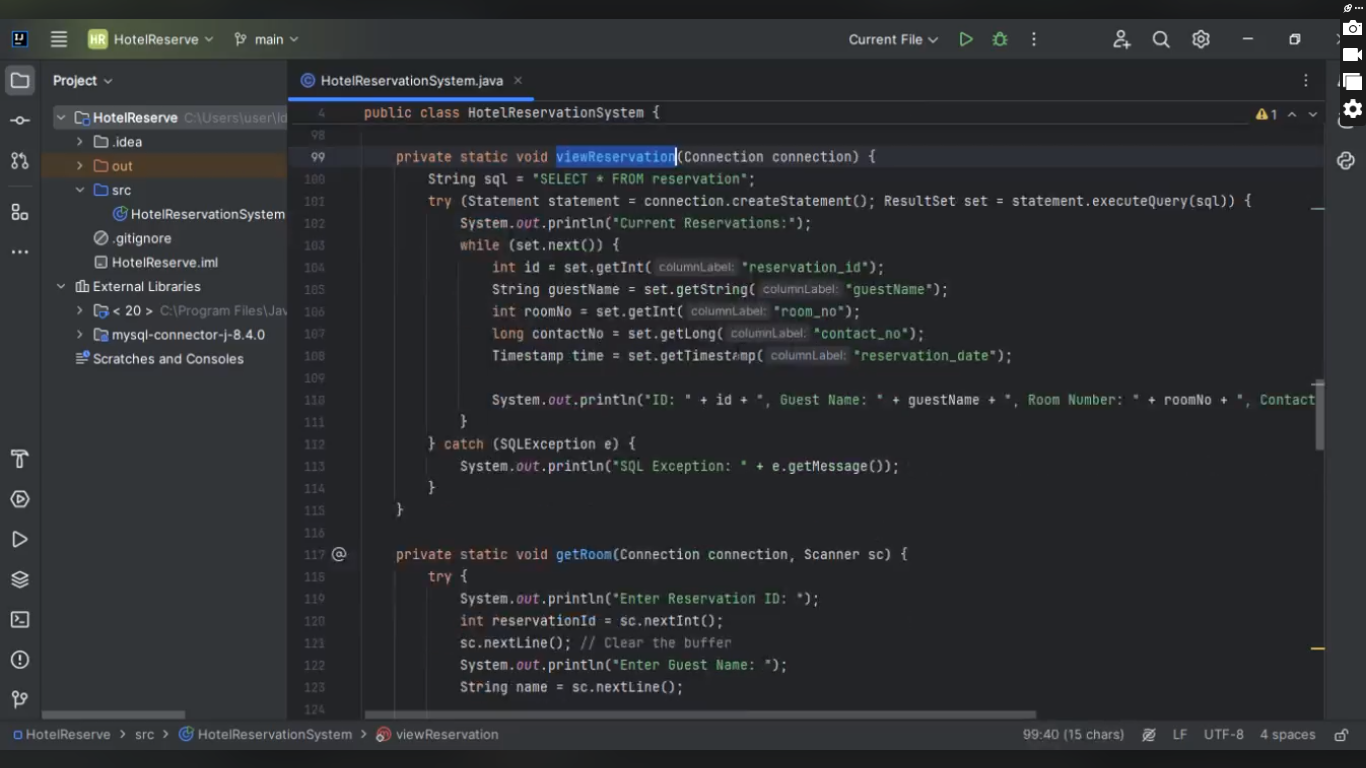Image resolution: width=1366 pixels, height=768 pixels.
Task: Open run toolbar more actions menu
Action: click(x=1034, y=39)
